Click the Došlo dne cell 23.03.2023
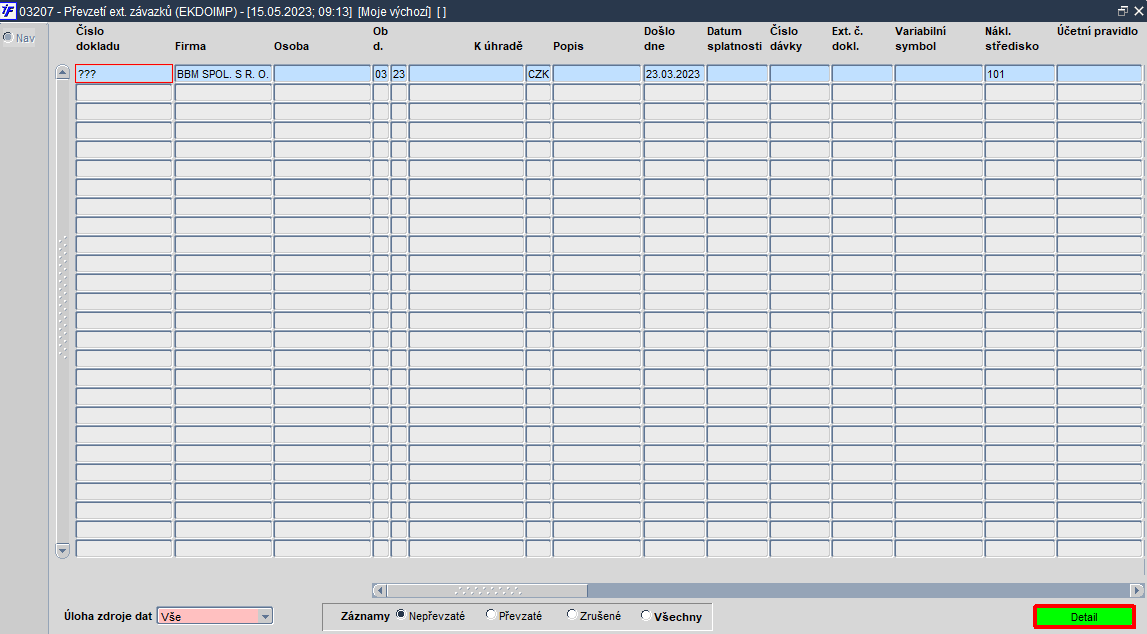Viewport: 1147px width, 634px height. coord(674,74)
